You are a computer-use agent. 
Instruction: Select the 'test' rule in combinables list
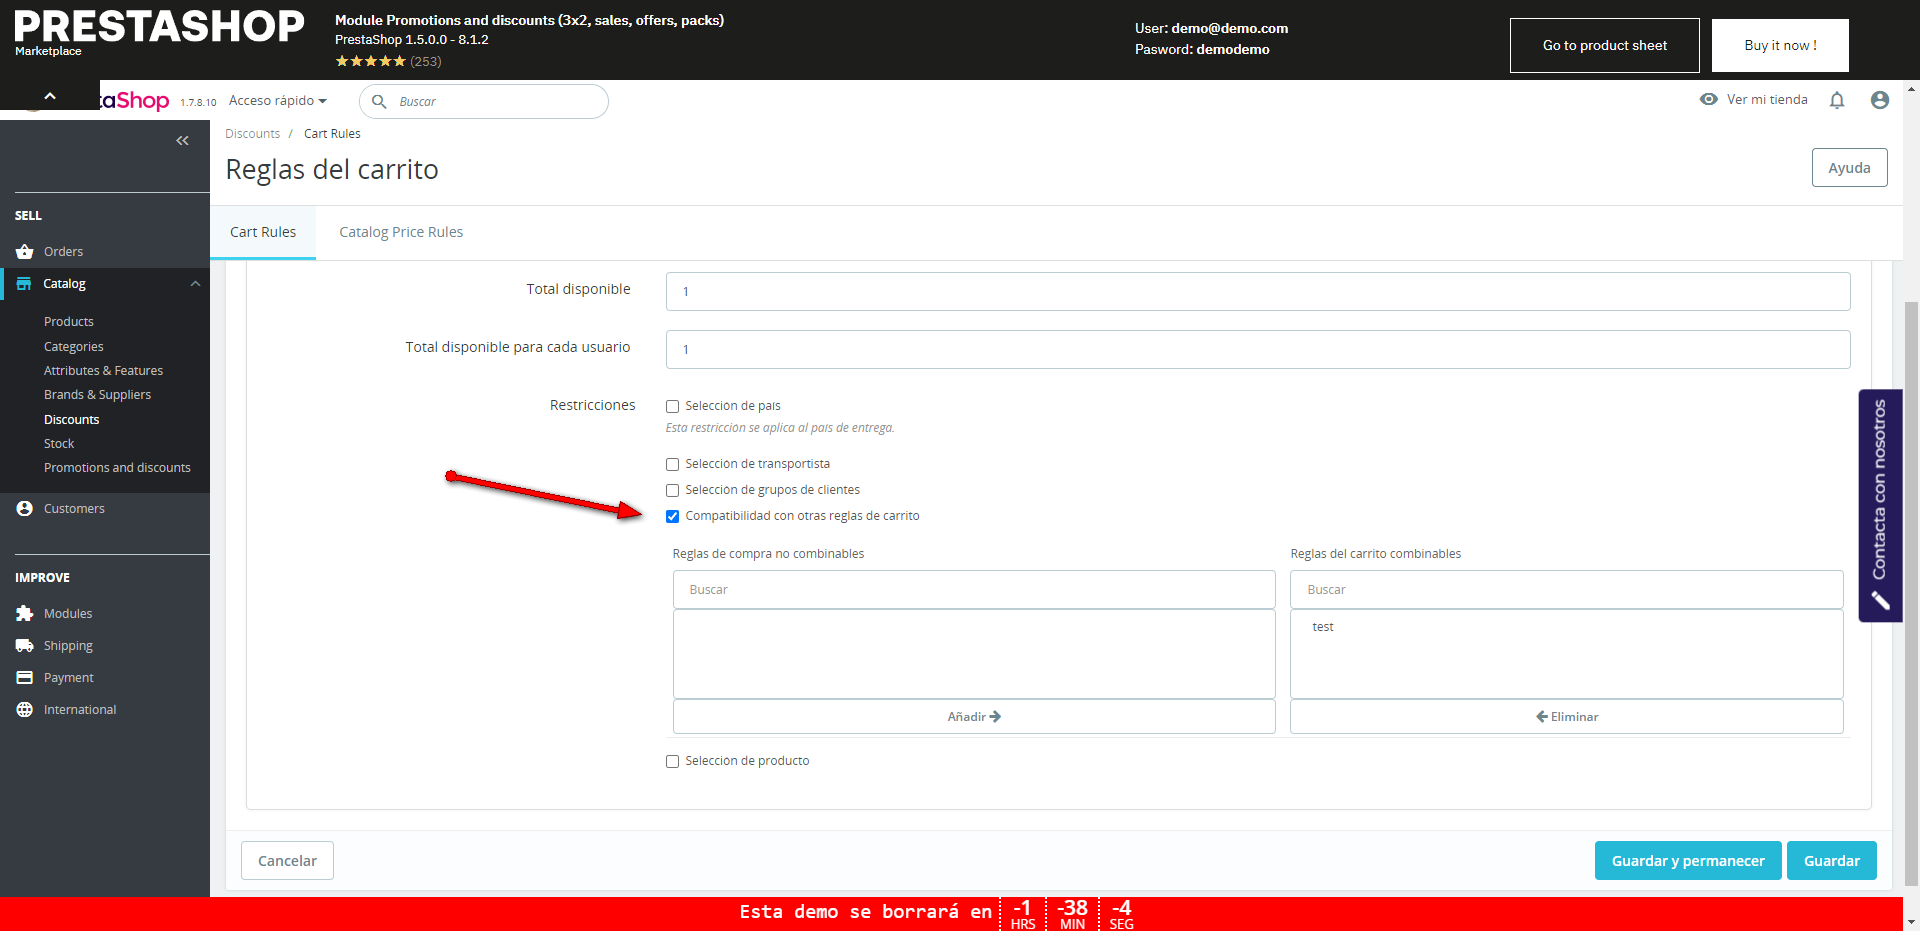point(1323,627)
